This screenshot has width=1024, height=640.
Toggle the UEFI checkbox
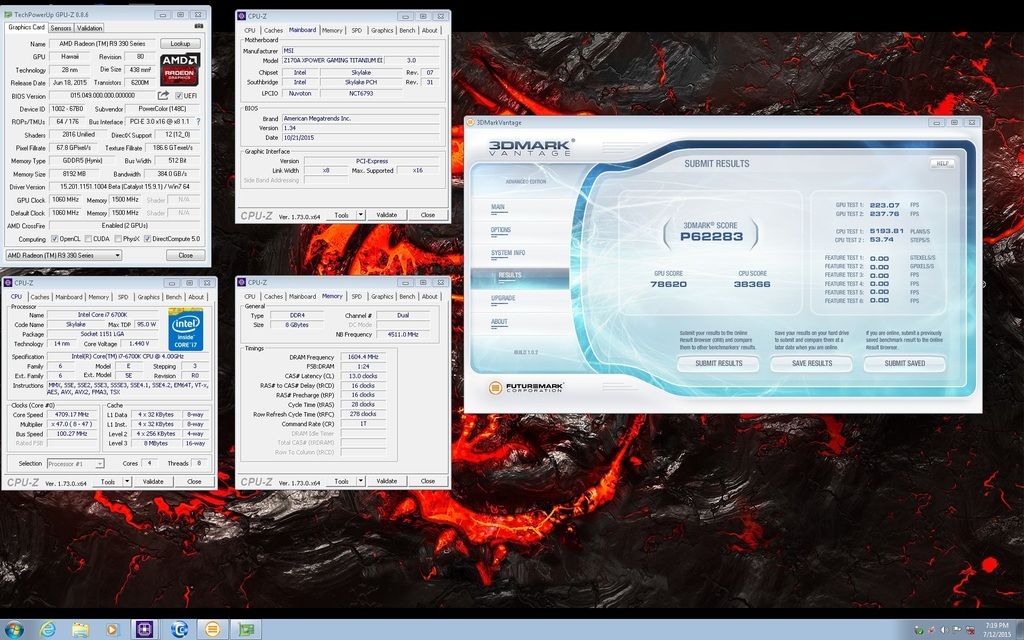coord(179,95)
